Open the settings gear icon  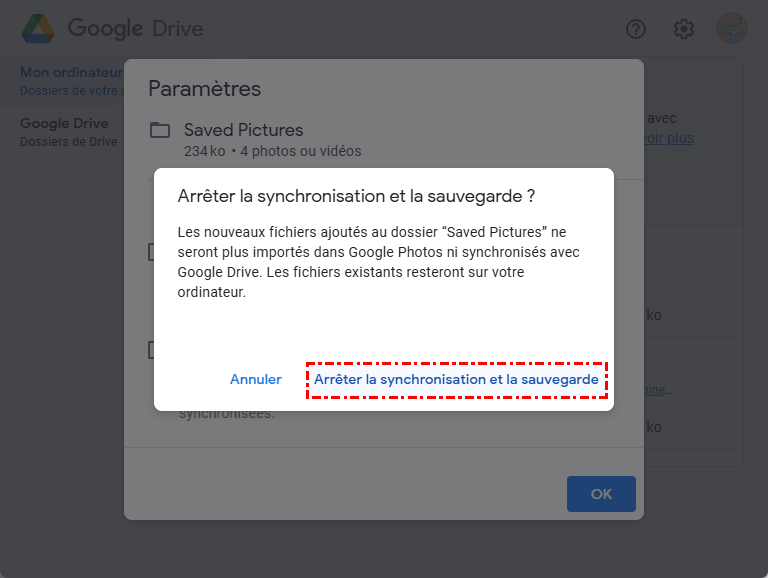pos(684,29)
